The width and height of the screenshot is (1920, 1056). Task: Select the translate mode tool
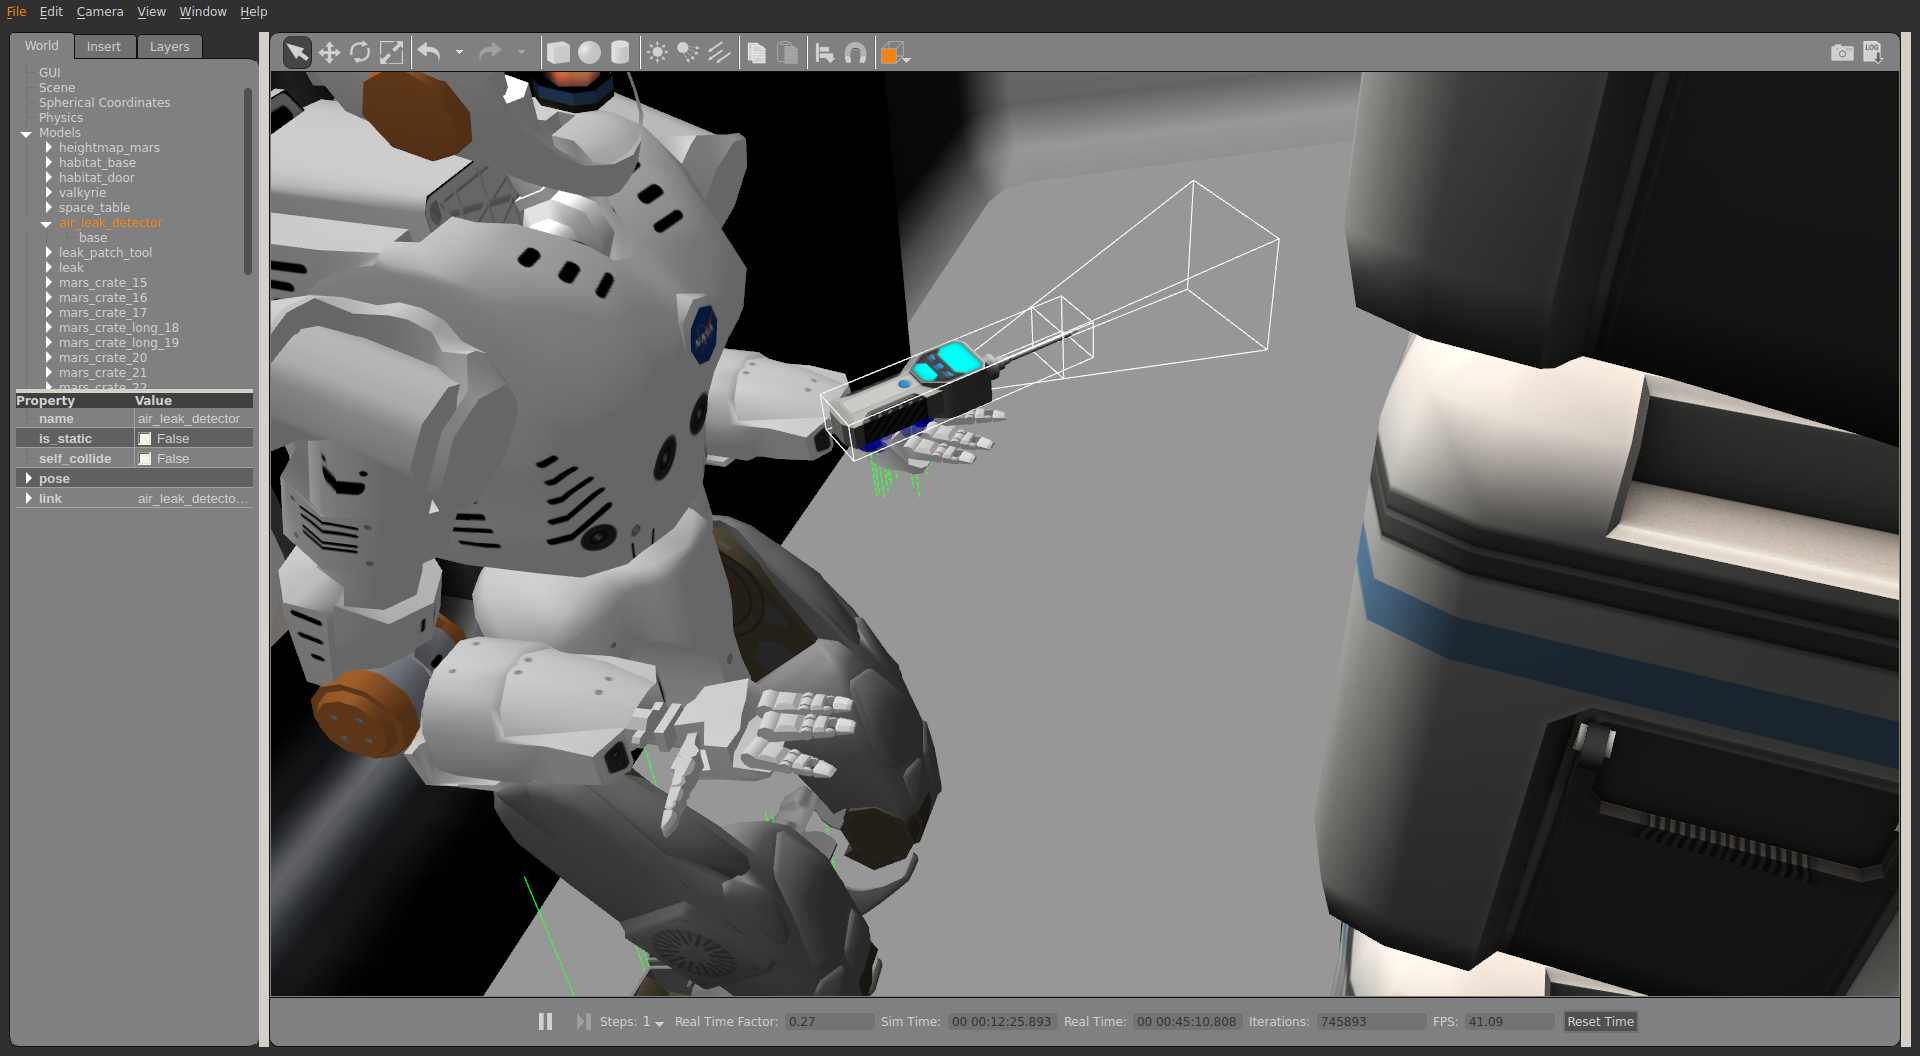coord(329,53)
